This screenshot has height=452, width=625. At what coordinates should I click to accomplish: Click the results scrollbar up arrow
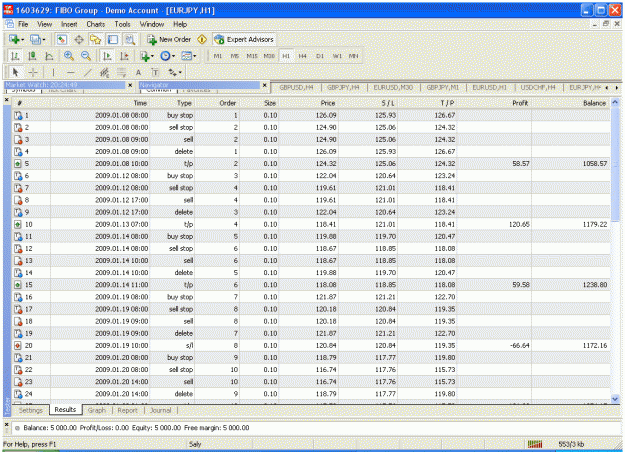click(x=615, y=102)
